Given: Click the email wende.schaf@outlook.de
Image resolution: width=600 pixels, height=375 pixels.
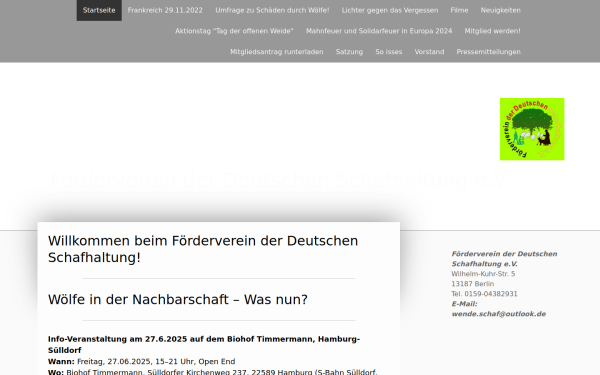Looking at the screenshot, I should [x=499, y=314].
